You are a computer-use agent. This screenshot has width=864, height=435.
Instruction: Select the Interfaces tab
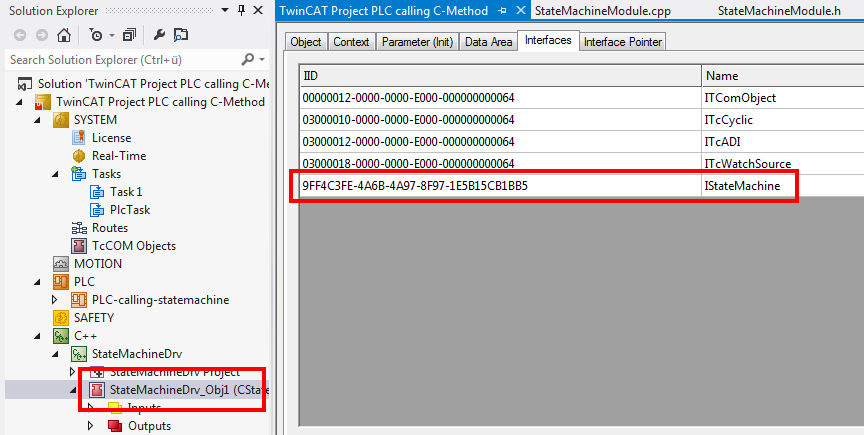coord(548,40)
